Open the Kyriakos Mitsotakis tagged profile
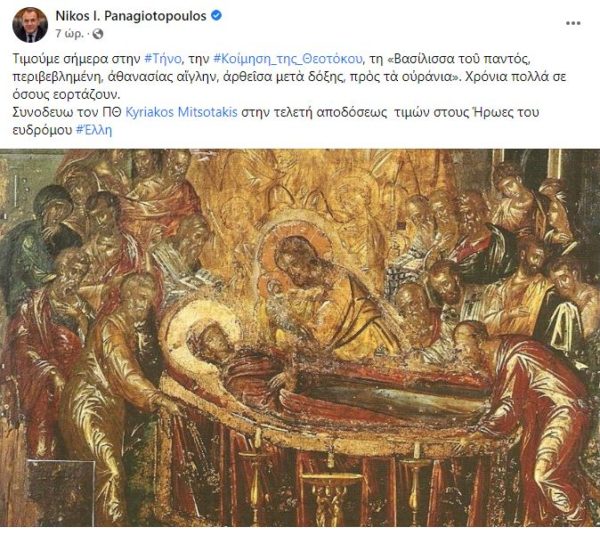 pyautogui.click(x=181, y=113)
